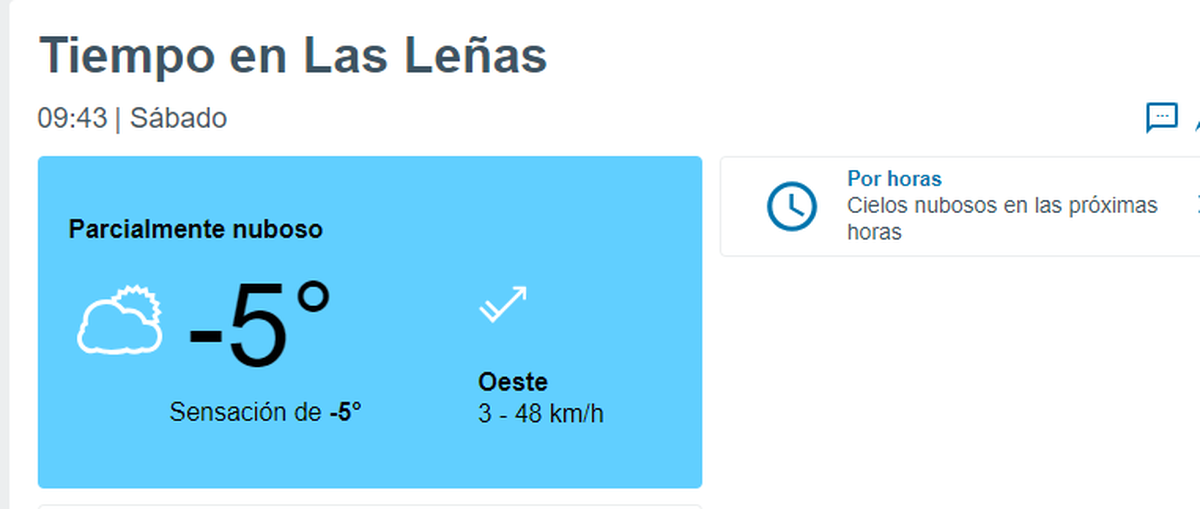Screen dimensions: 1200x509
Task: Expand the Por horas card chevron
Action: [x=1197, y=206]
